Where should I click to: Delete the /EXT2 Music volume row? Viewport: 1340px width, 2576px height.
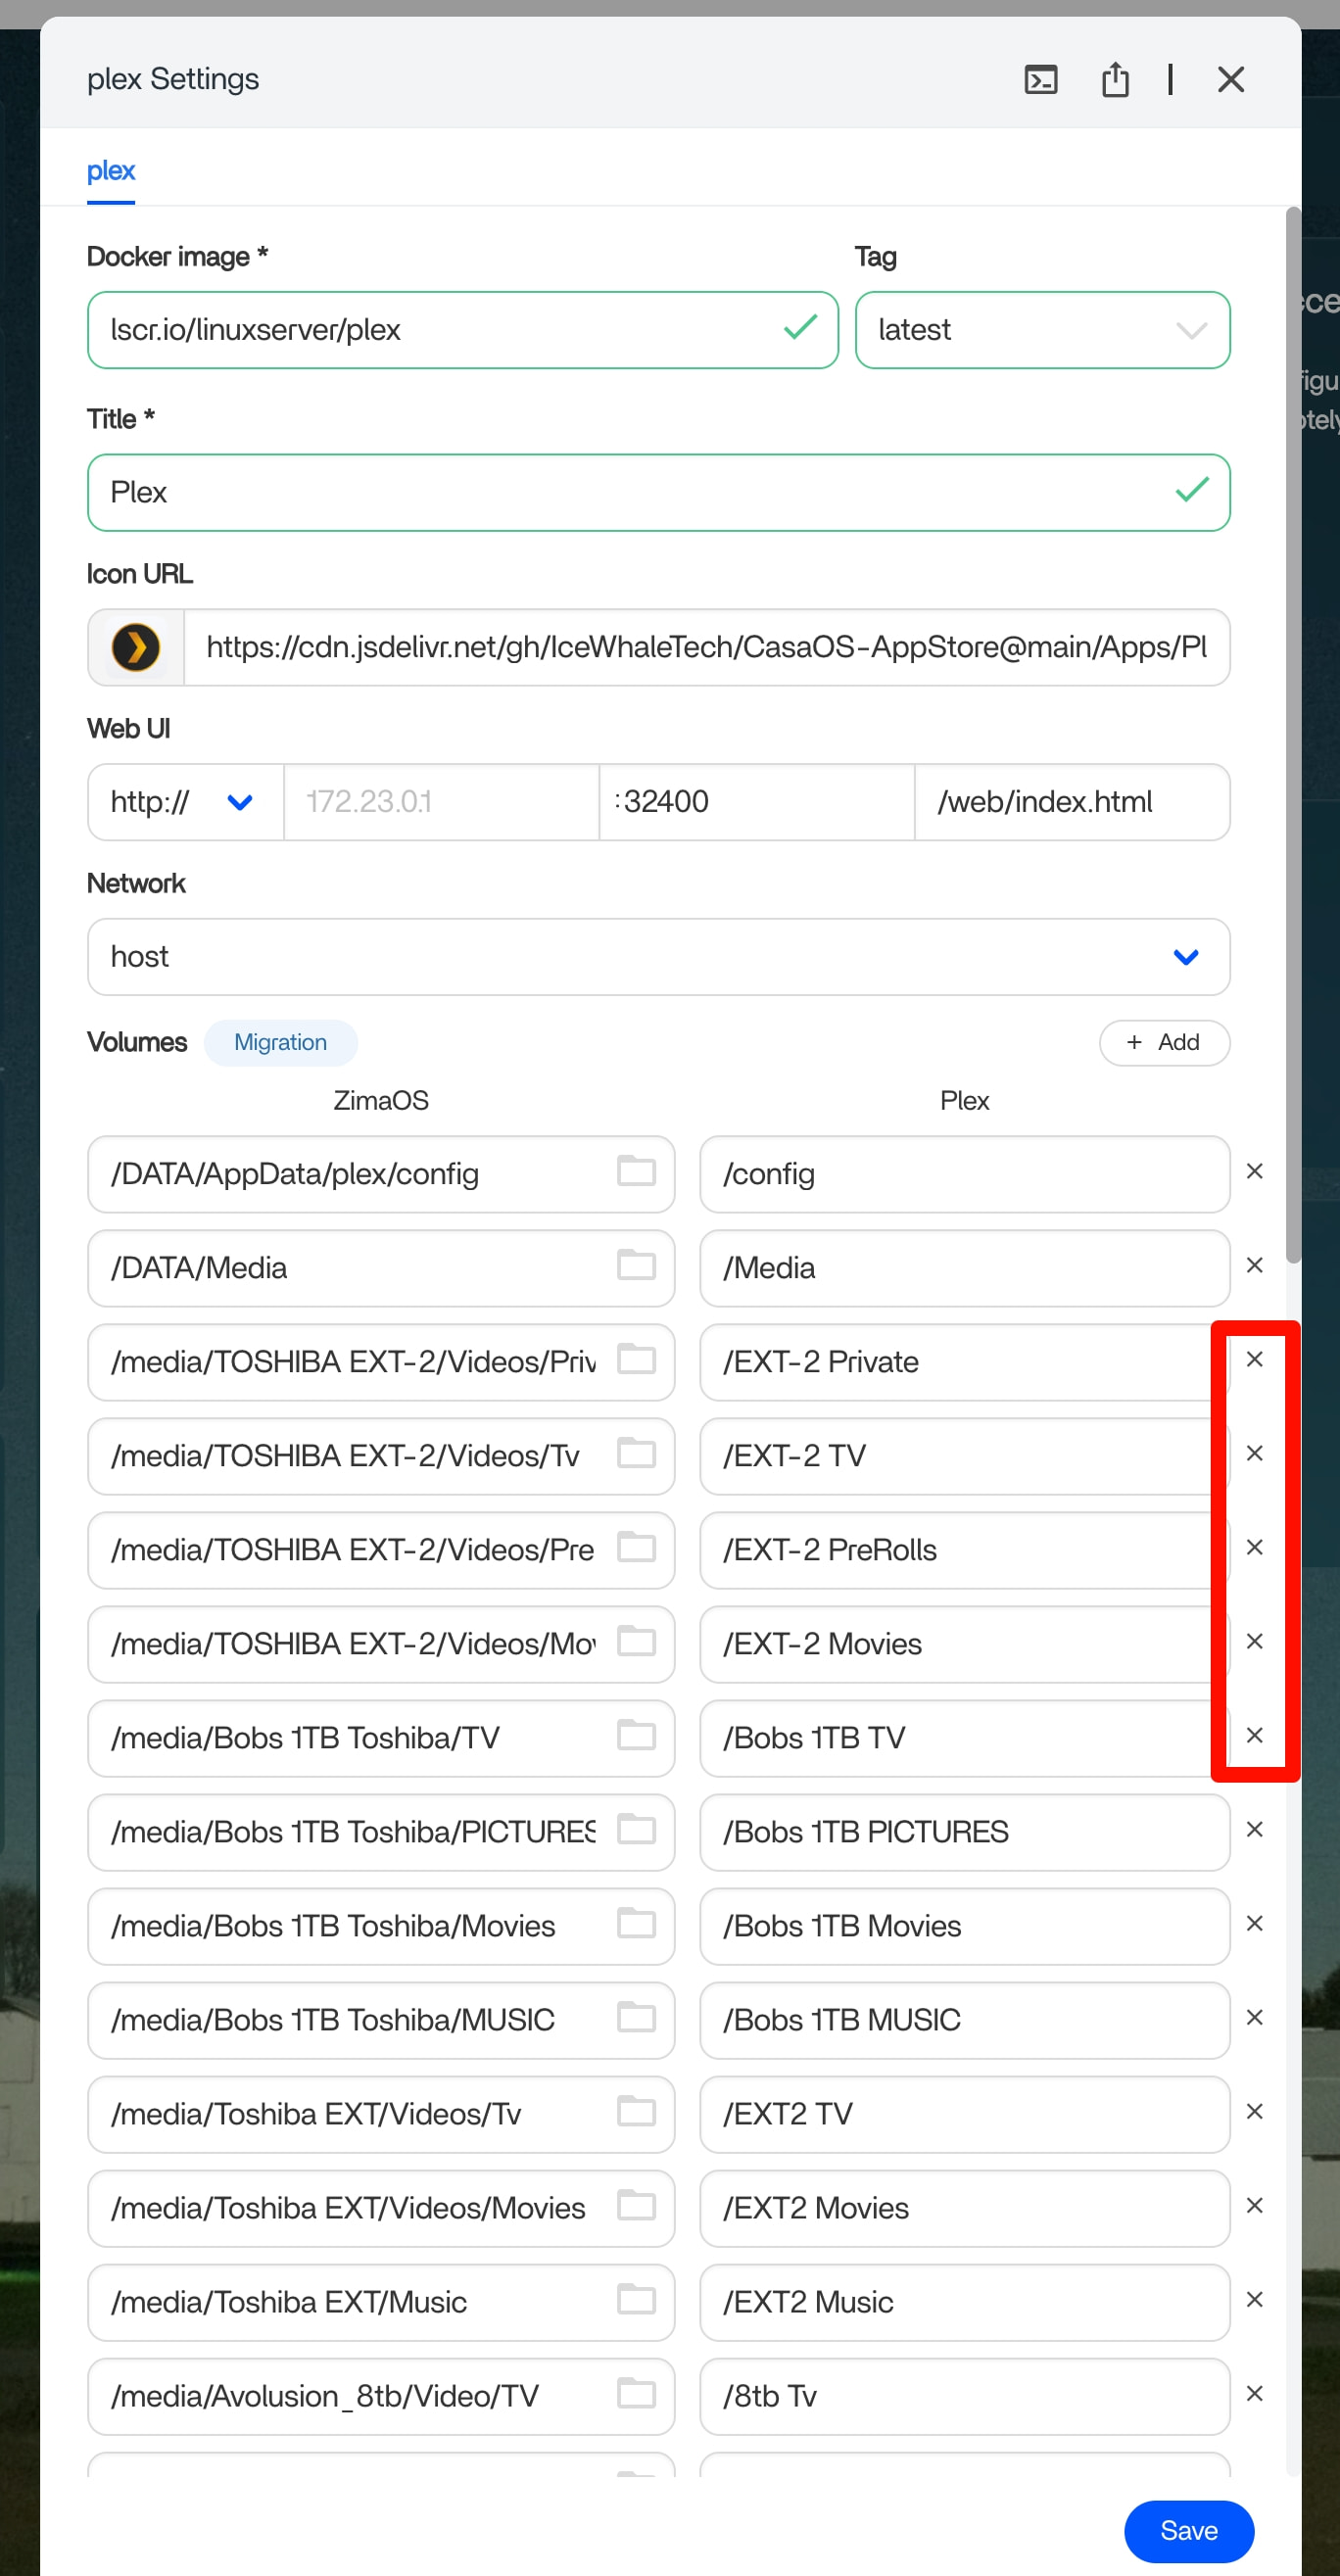1254,2299
